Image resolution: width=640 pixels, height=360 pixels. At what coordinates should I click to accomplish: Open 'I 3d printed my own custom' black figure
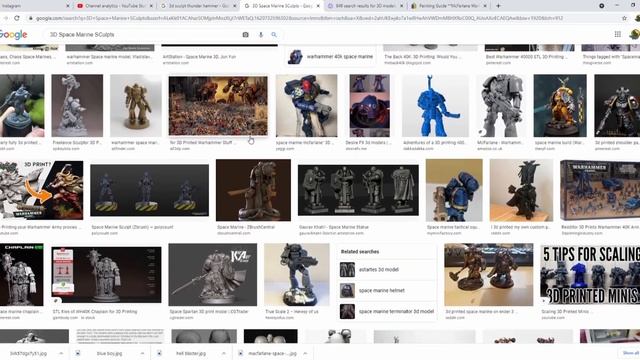(521, 190)
